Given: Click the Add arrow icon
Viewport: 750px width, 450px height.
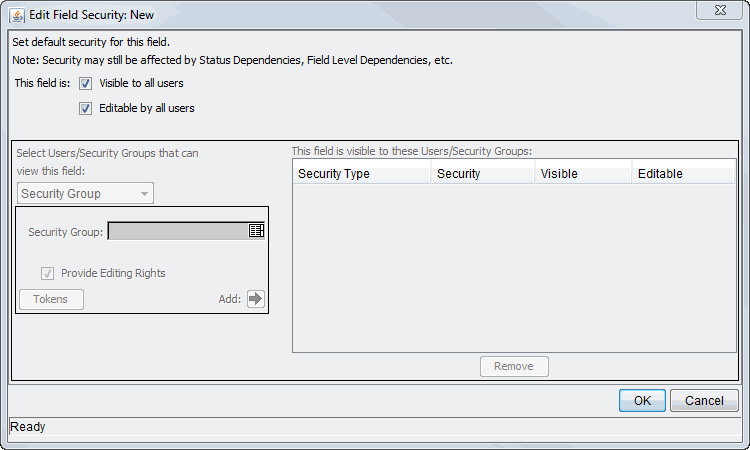Looking at the screenshot, I should click(256, 298).
